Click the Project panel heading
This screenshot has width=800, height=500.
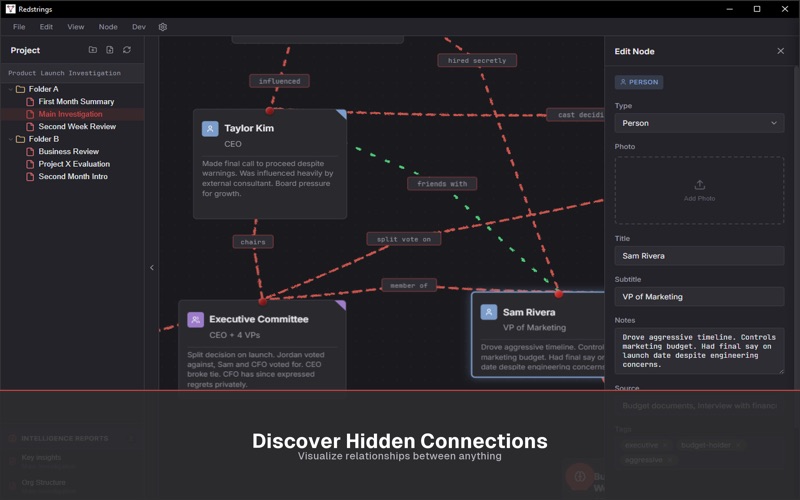[25, 51]
